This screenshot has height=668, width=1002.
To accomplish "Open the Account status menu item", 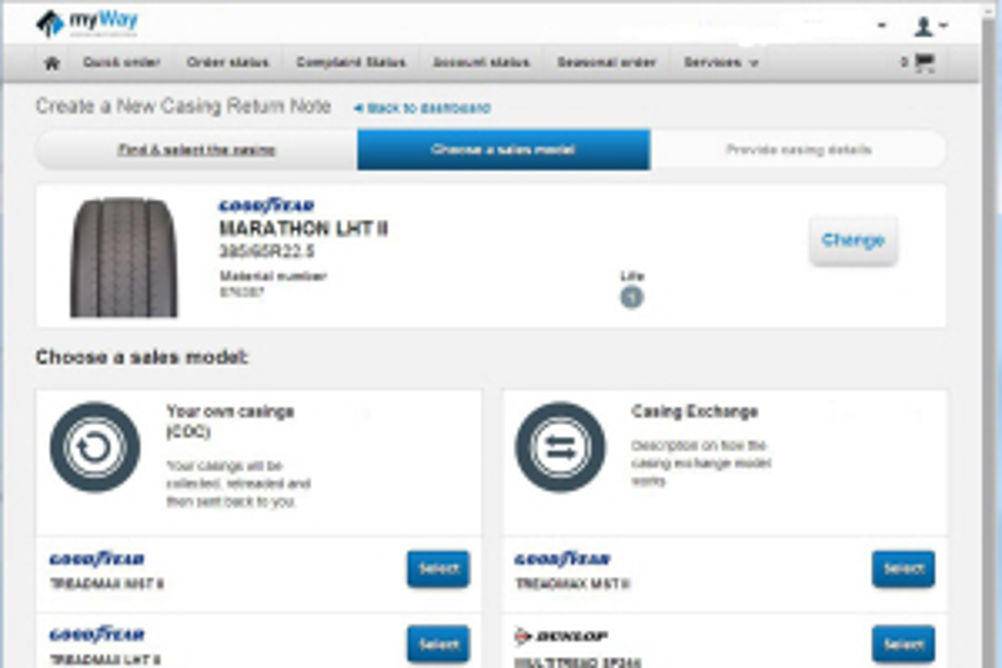I will pos(481,62).
